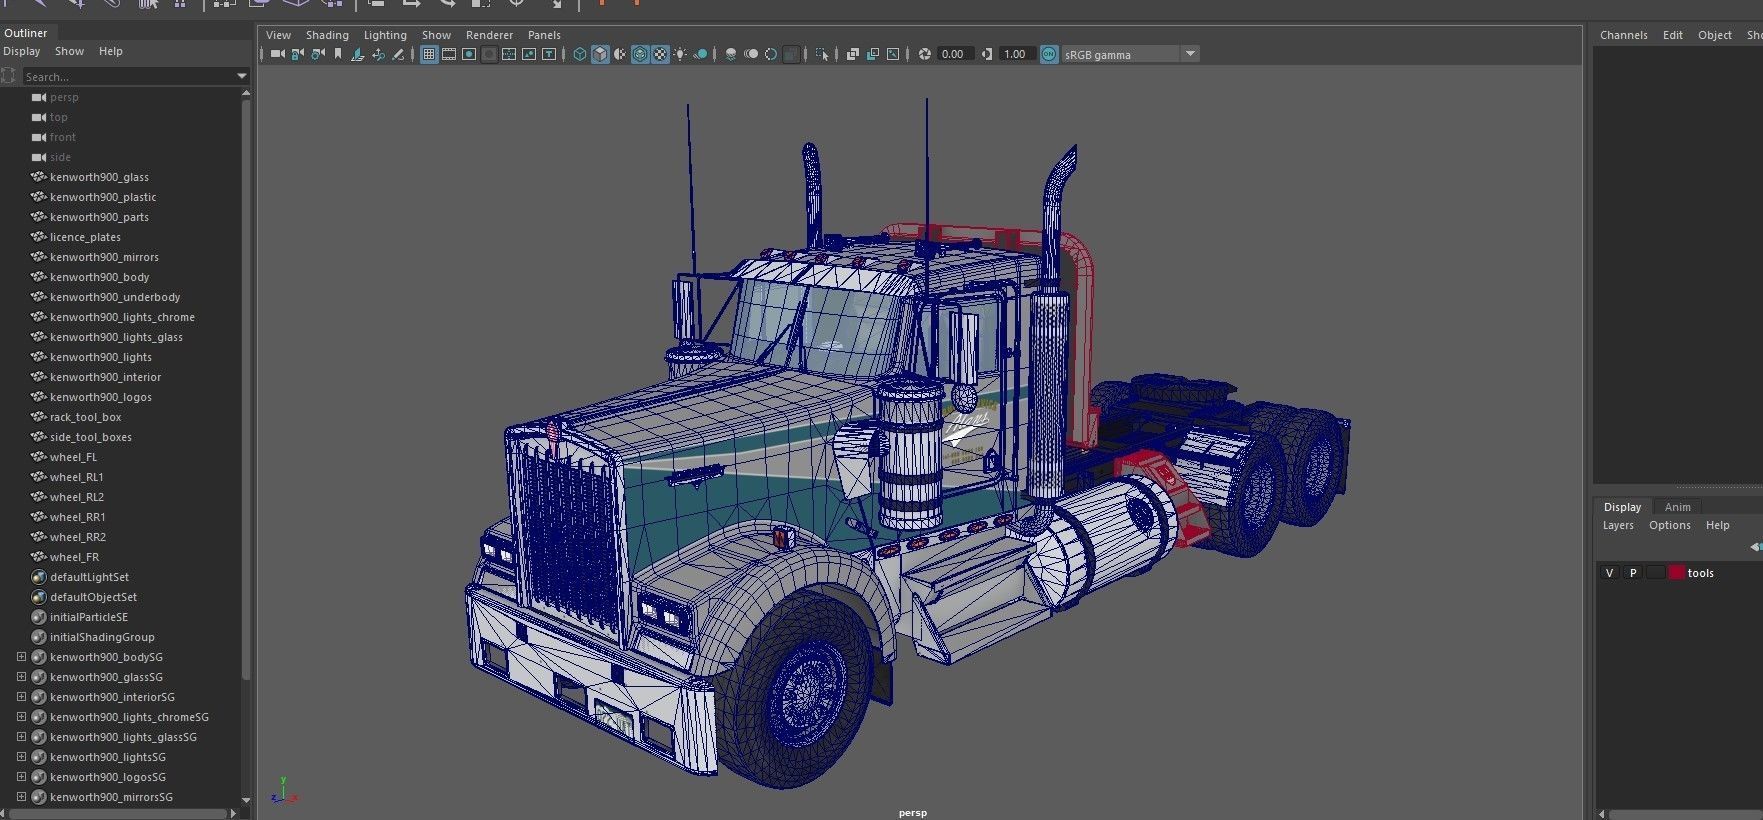Click the Multisample Anti-aliasing icon

coord(771,54)
